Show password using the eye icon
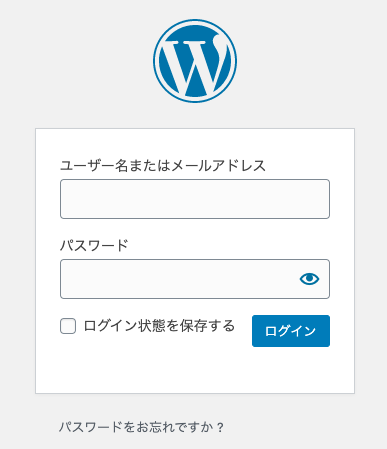Screen dimensions: 387x449 pyautogui.click(x=309, y=279)
